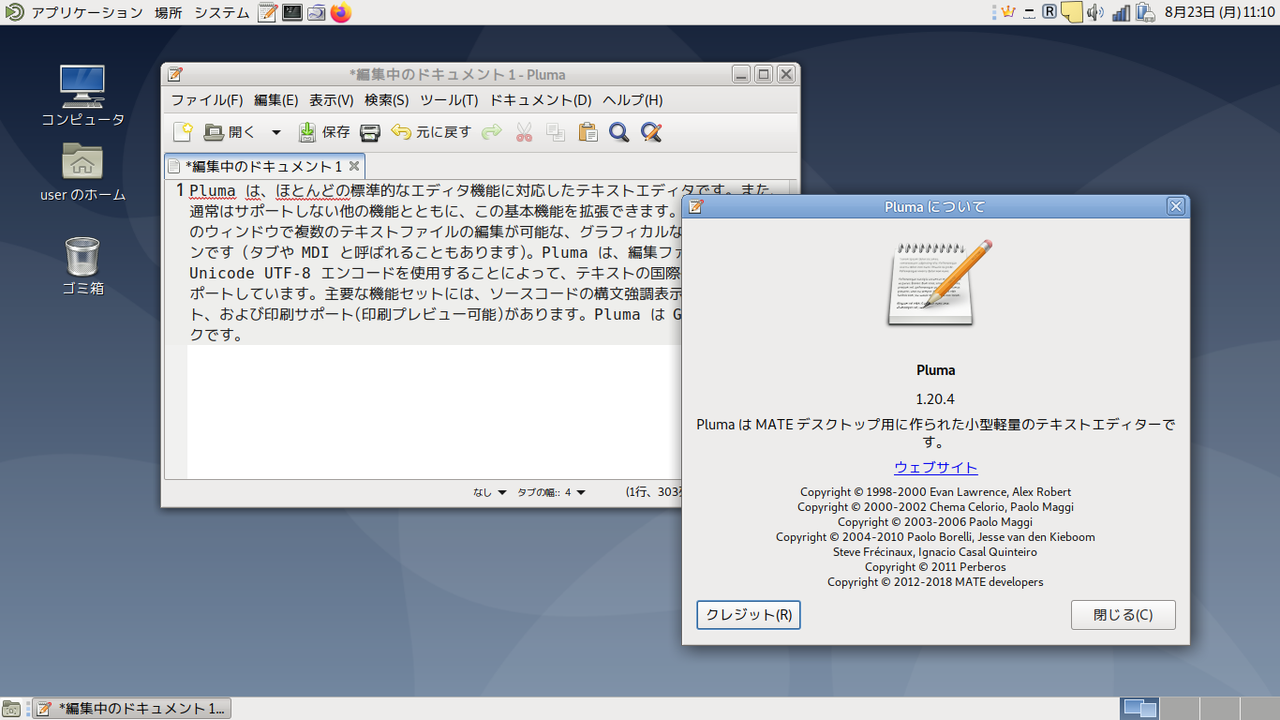
Task: Open the 検索(S) menu
Action: click(x=386, y=100)
